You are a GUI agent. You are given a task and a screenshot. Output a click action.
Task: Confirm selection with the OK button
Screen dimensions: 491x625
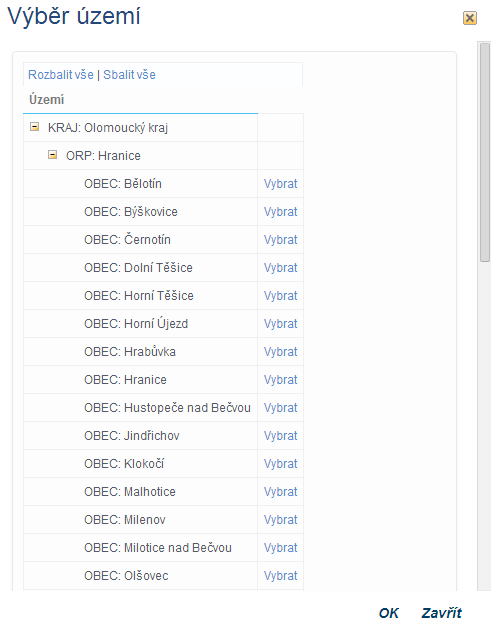[x=389, y=613]
